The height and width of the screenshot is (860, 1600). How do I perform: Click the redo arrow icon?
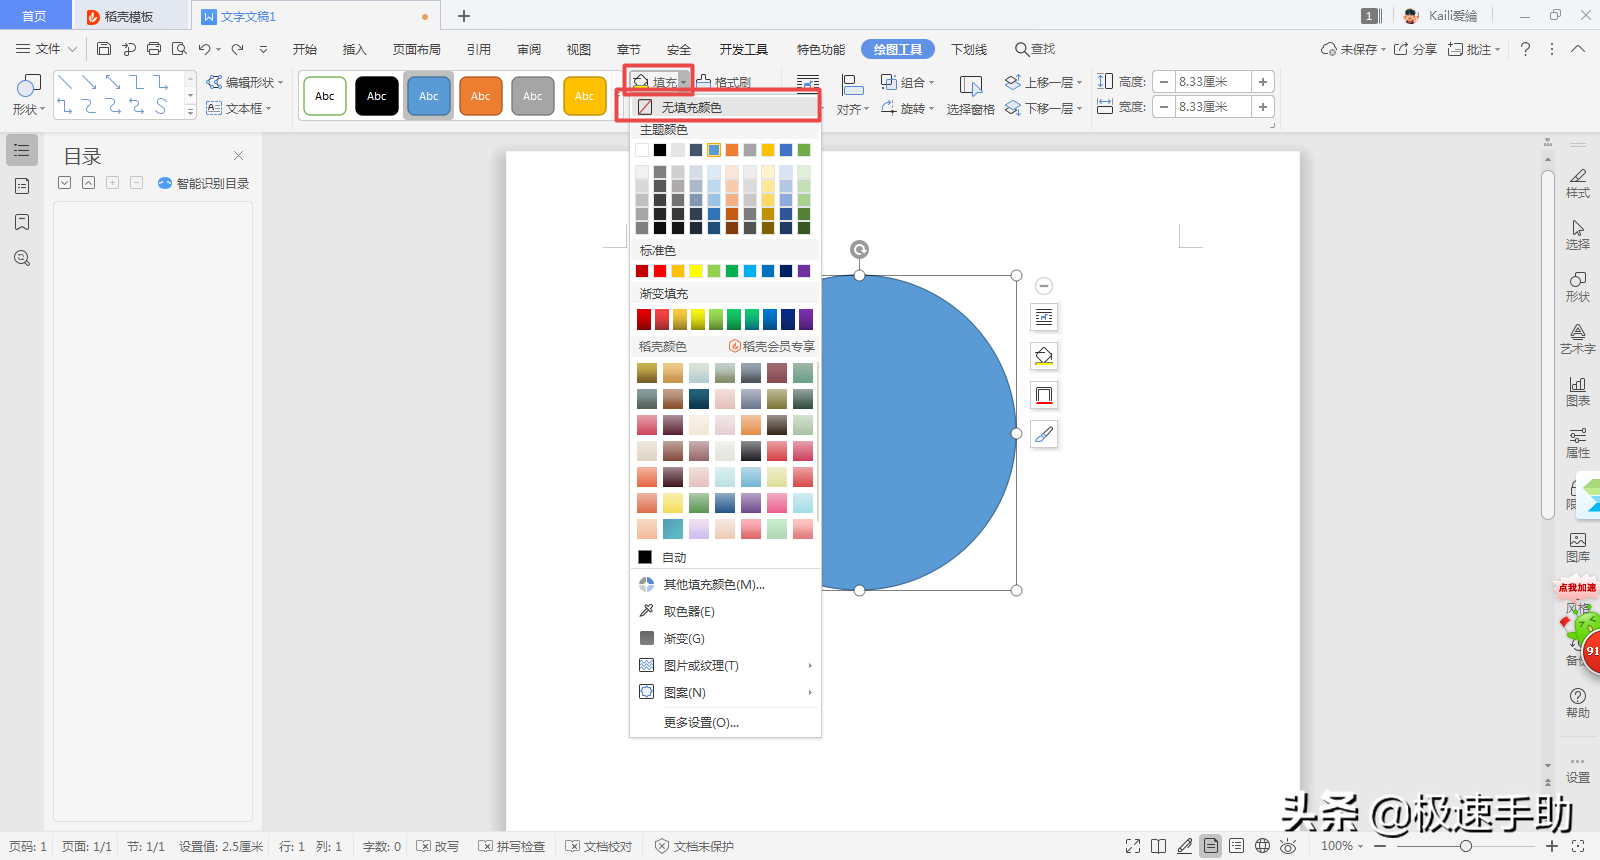pos(238,49)
